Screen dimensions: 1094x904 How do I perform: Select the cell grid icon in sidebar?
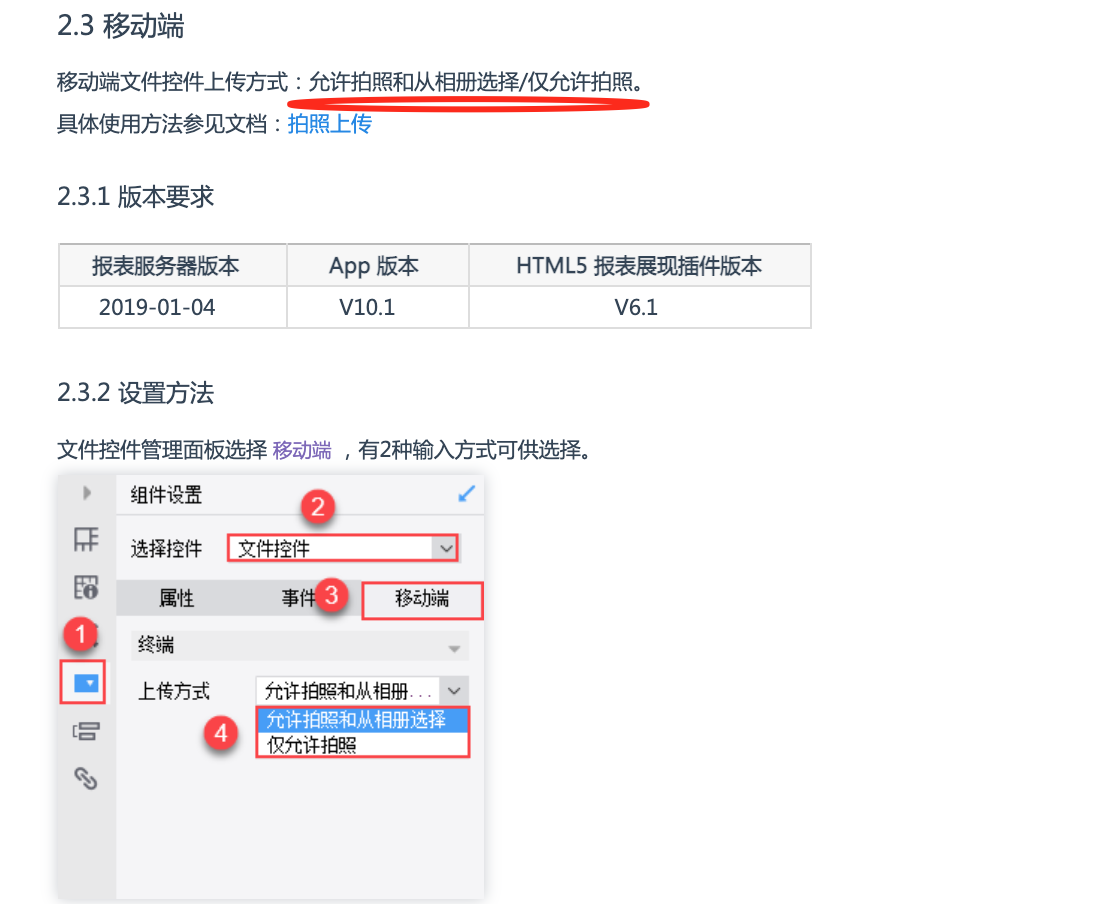pyautogui.click(x=87, y=539)
